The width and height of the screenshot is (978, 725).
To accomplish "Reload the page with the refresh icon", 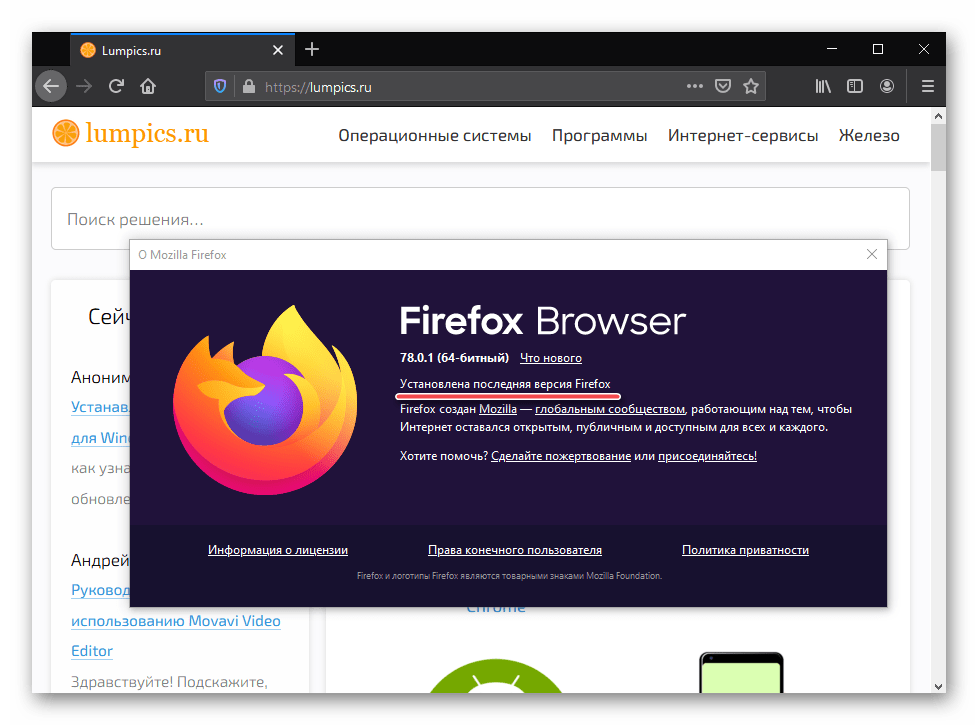I will pos(116,87).
